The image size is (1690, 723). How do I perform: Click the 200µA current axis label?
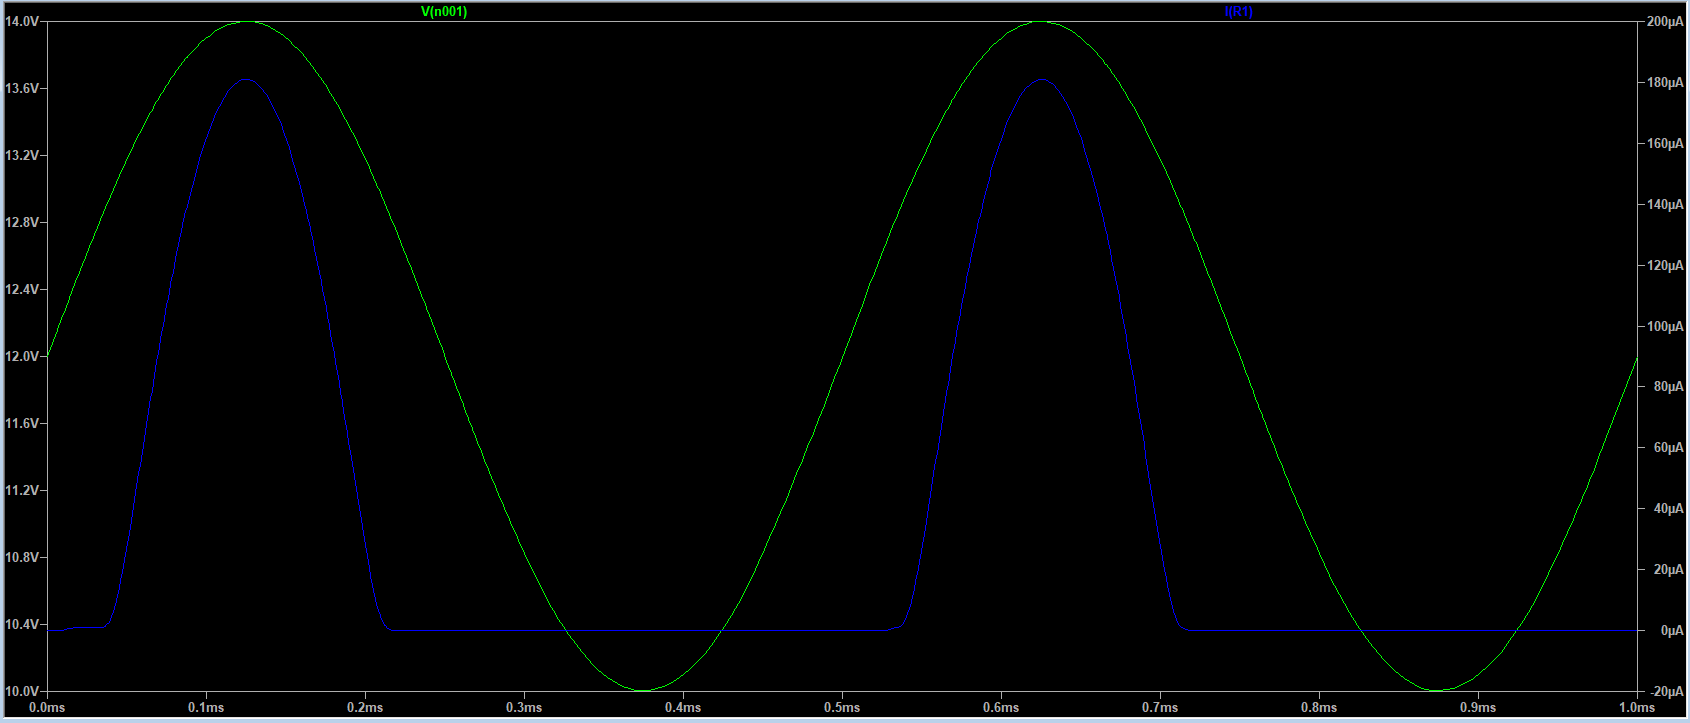pyautogui.click(x=1665, y=22)
